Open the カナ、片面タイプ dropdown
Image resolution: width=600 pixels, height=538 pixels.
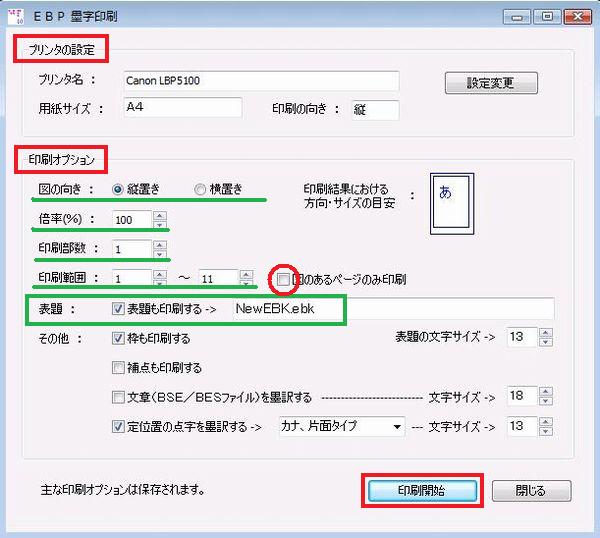(x=399, y=426)
